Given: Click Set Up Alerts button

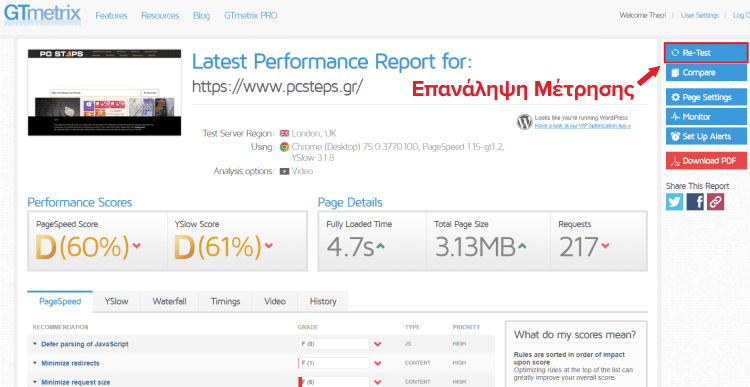Looking at the screenshot, I should (706, 136).
